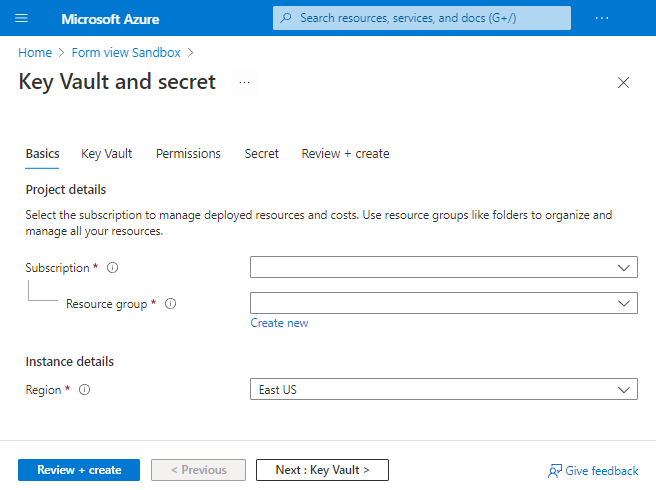Open the Azure portal hamburger menu
Screen dimensions: 656x490
(x=22, y=18)
